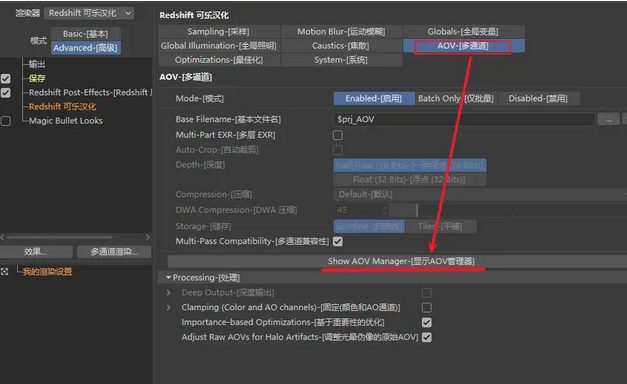Click the DWA Compression stepper arrows
Screen dimensions: 627x384
point(385,210)
